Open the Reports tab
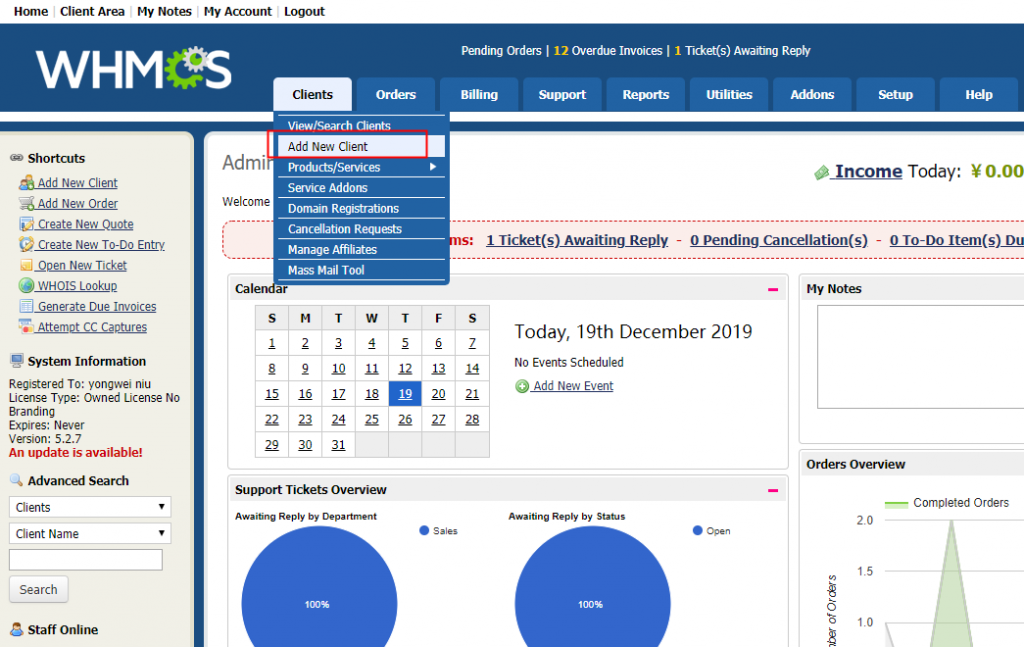This screenshot has width=1024, height=647. (x=646, y=95)
